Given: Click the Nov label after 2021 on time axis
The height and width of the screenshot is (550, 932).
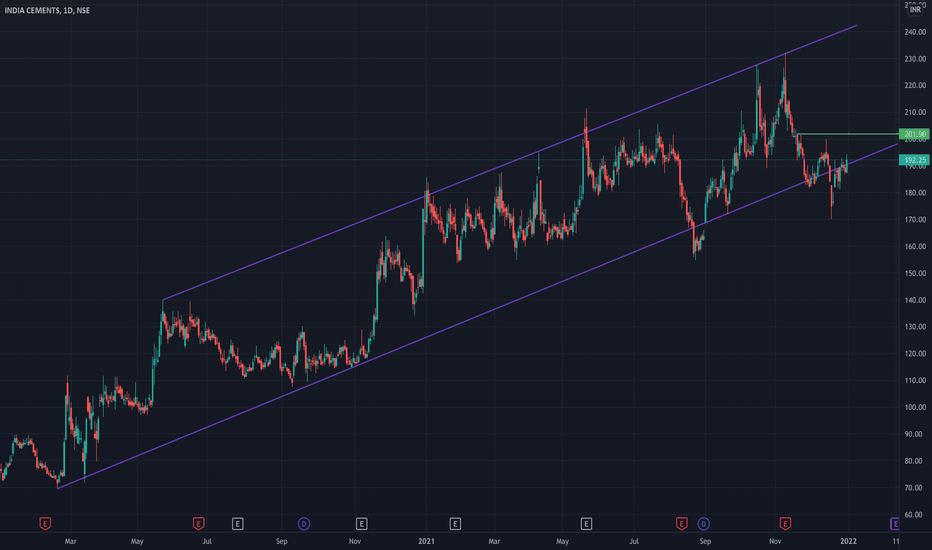Looking at the screenshot, I should click(x=775, y=541).
